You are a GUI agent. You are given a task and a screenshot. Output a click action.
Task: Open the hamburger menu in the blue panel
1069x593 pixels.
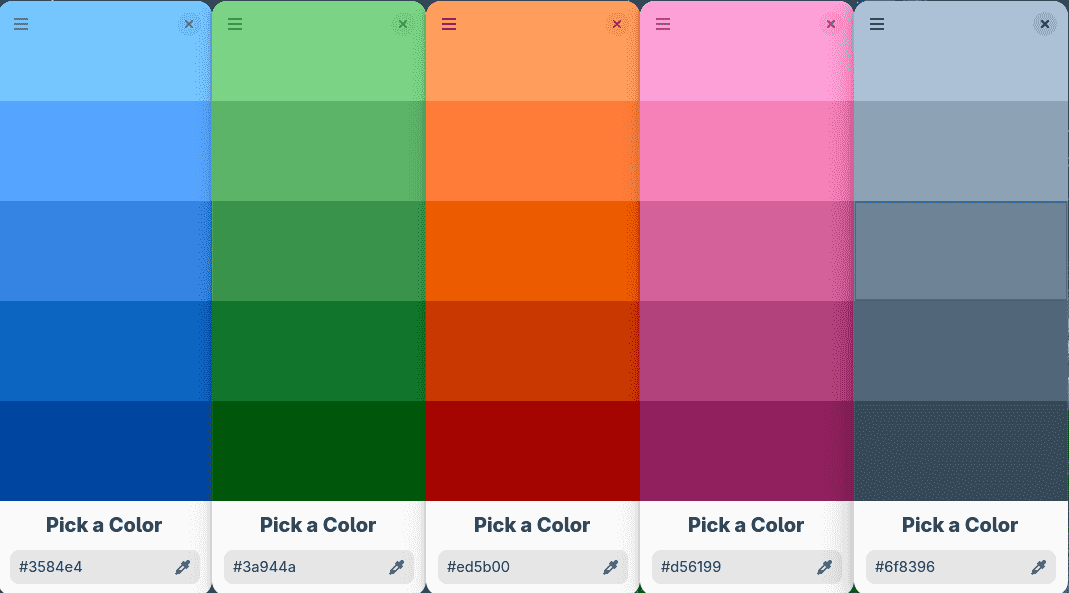point(21,24)
